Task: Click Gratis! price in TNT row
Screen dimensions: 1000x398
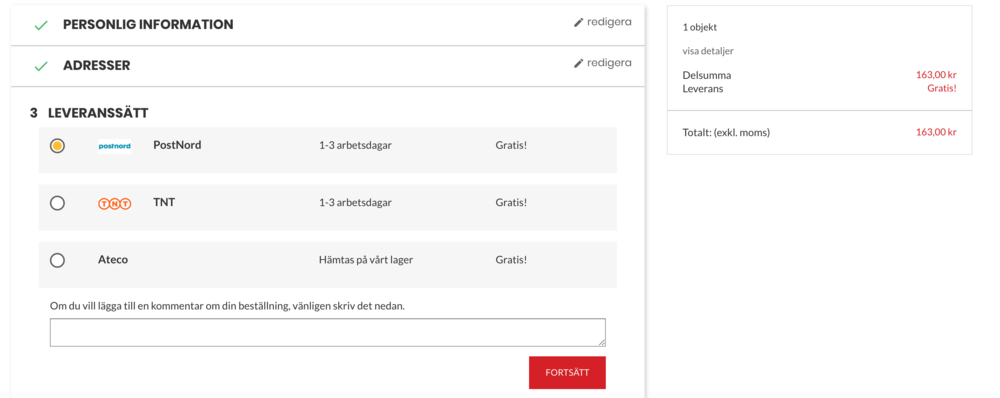Action: 511,203
